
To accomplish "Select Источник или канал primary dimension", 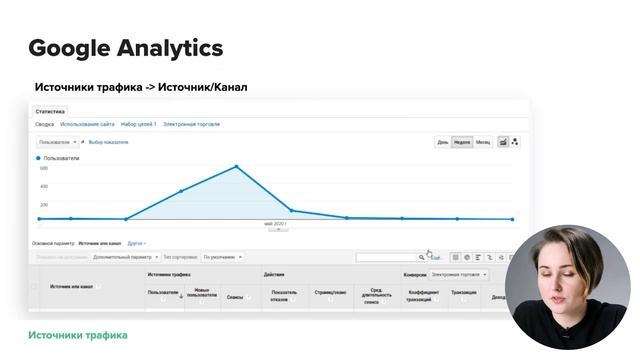I will [100, 243].
